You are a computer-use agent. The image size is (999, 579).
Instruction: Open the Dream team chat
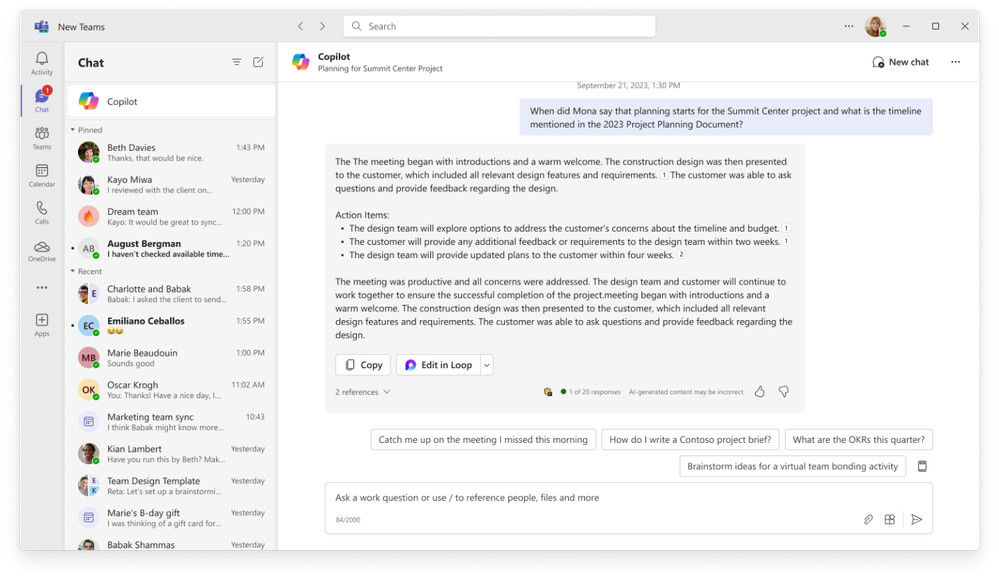click(171, 217)
